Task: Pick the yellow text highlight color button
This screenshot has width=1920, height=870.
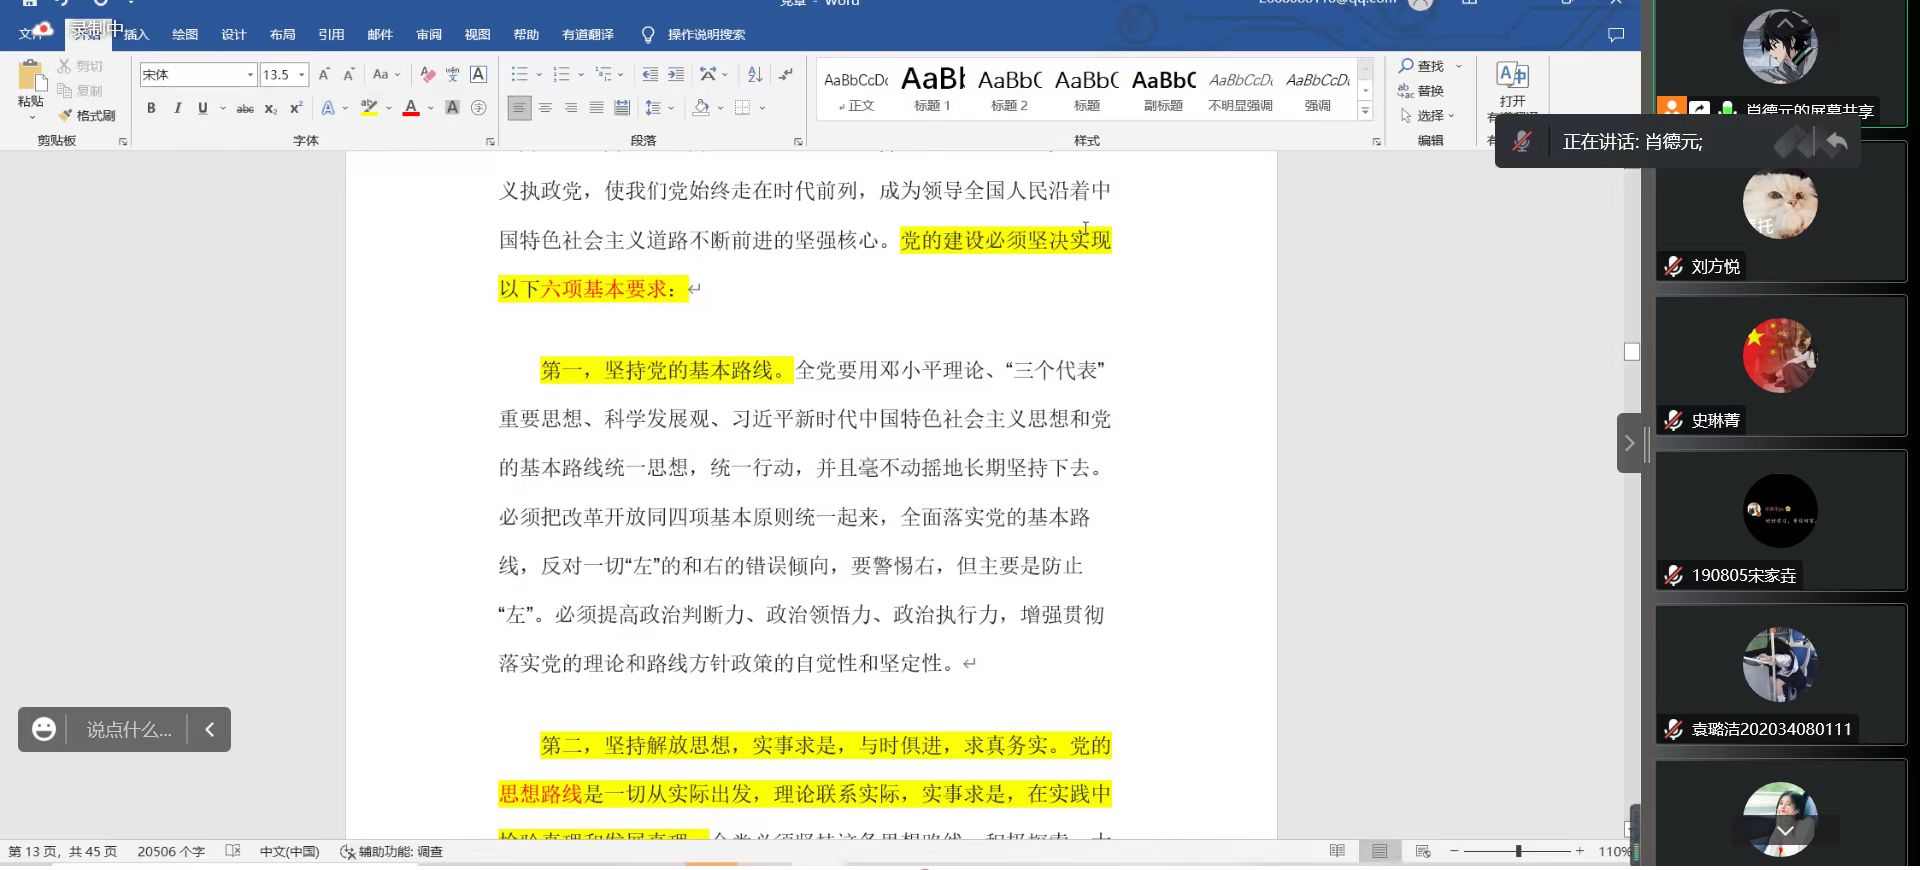Action: pyautogui.click(x=369, y=108)
